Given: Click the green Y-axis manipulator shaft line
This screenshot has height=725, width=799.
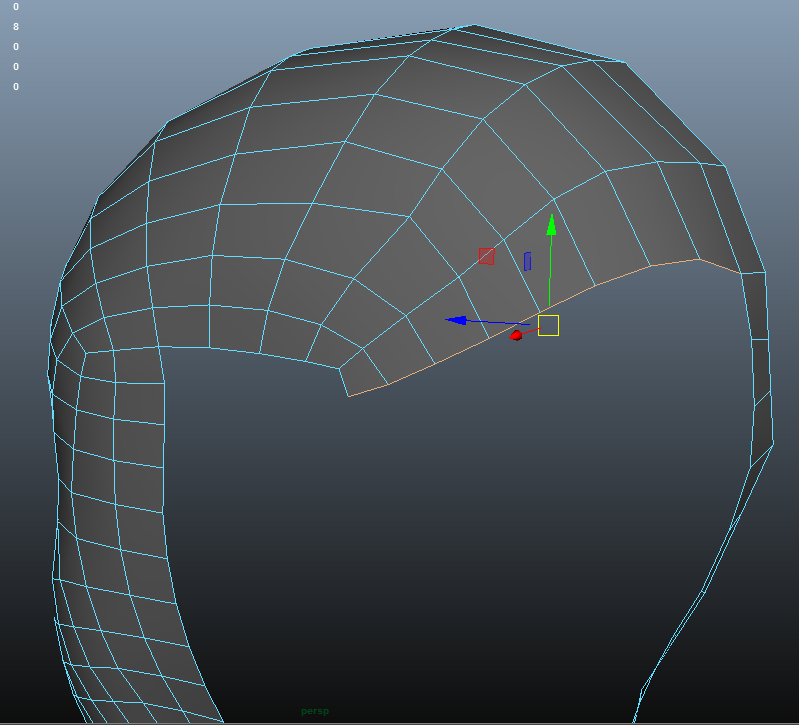Looking at the screenshot, I should [550, 275].
